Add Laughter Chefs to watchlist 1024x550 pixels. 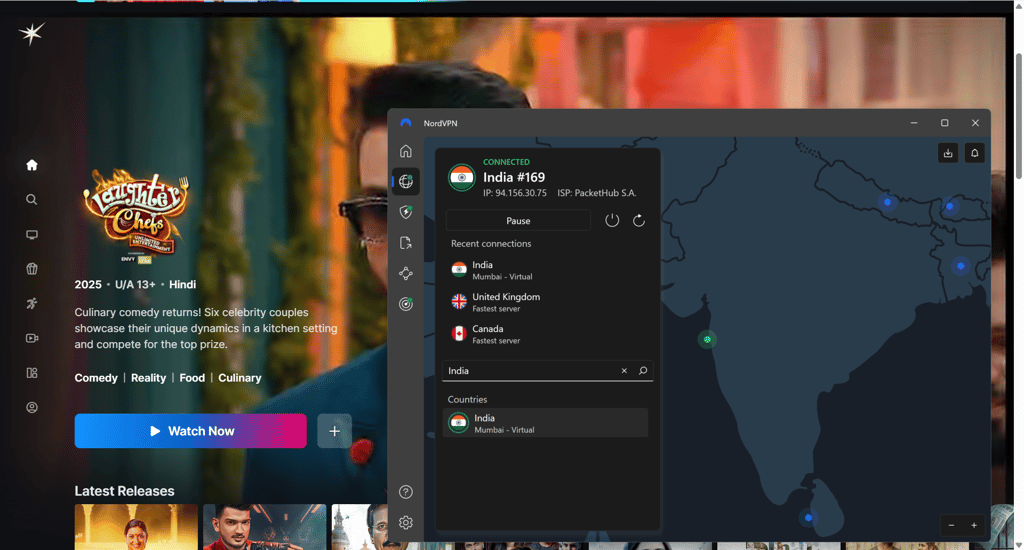point(334,430)
